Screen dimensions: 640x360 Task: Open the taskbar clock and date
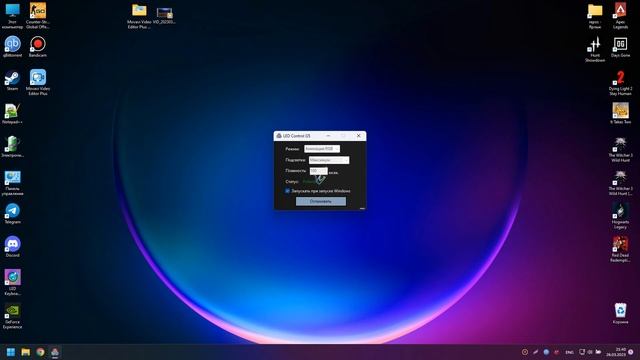pos(616,352)
